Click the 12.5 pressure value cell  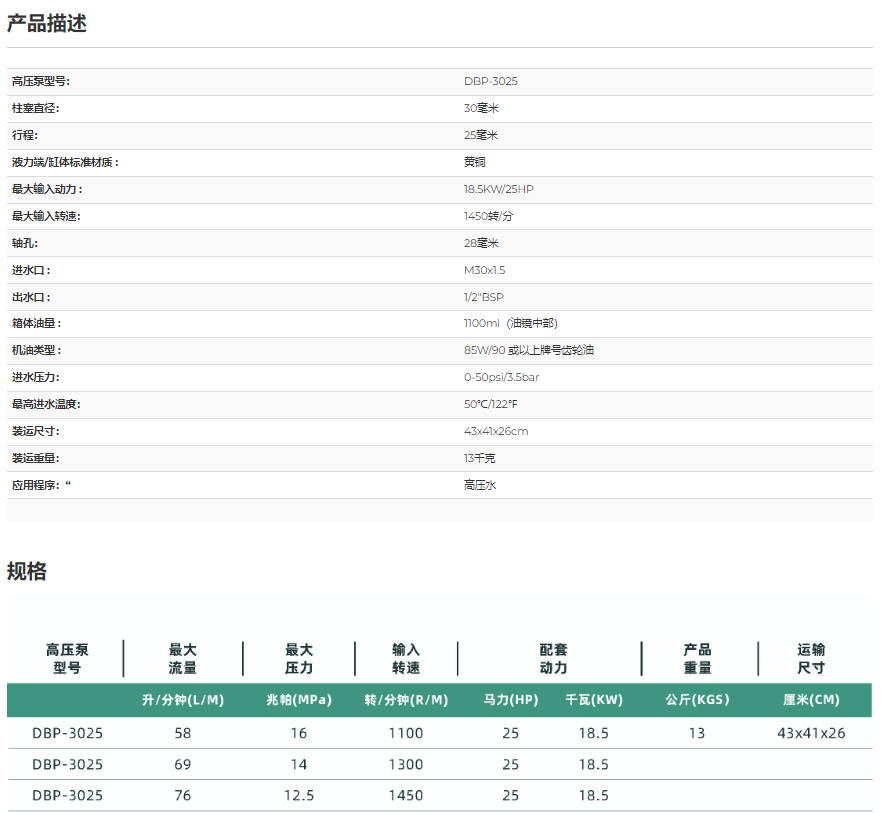tap(299, 796)
